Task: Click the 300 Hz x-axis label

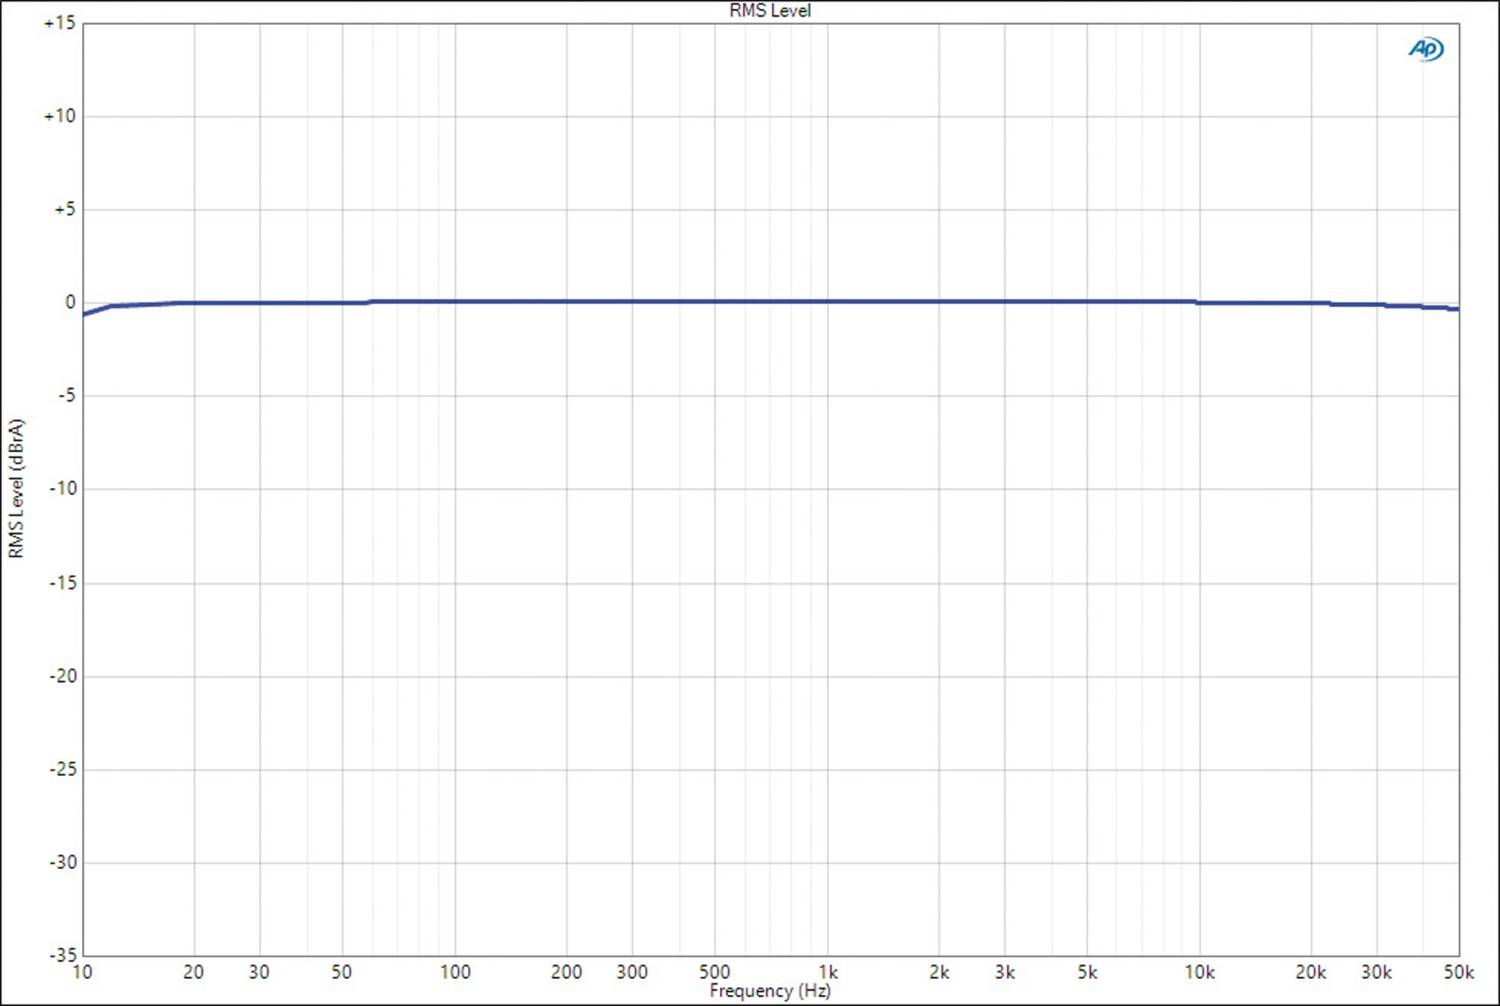Action: click(x=632, y=972)
